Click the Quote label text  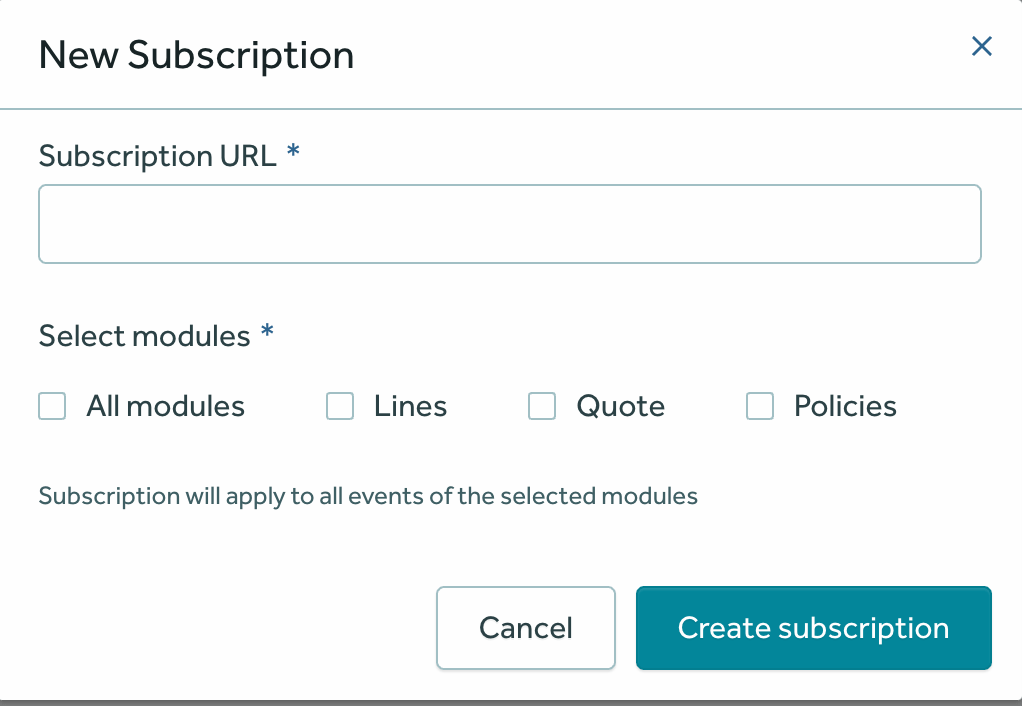[x=620, y=406]
